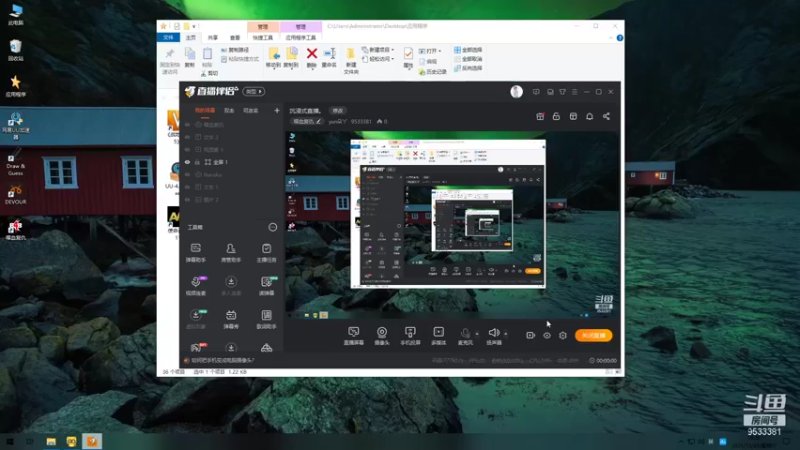Click Paste (粘贴) in Explorer ribbon
This screenshot has width=800, height=450.
(x=207, y=58)
